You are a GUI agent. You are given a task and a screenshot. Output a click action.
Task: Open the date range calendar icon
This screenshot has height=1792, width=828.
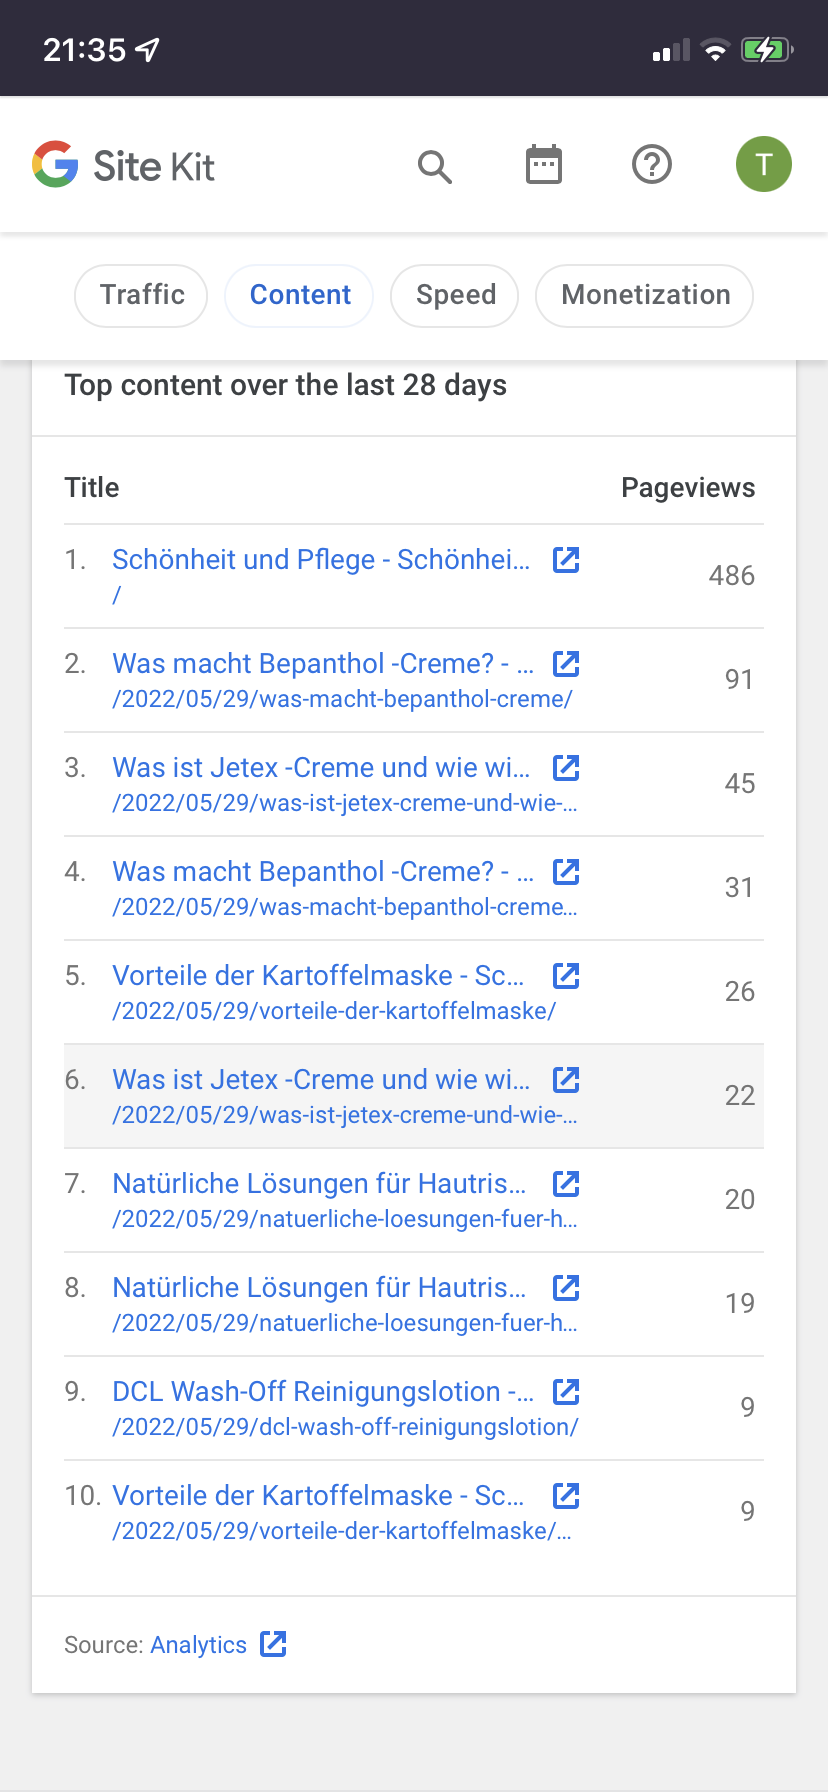tap(544, 165)
